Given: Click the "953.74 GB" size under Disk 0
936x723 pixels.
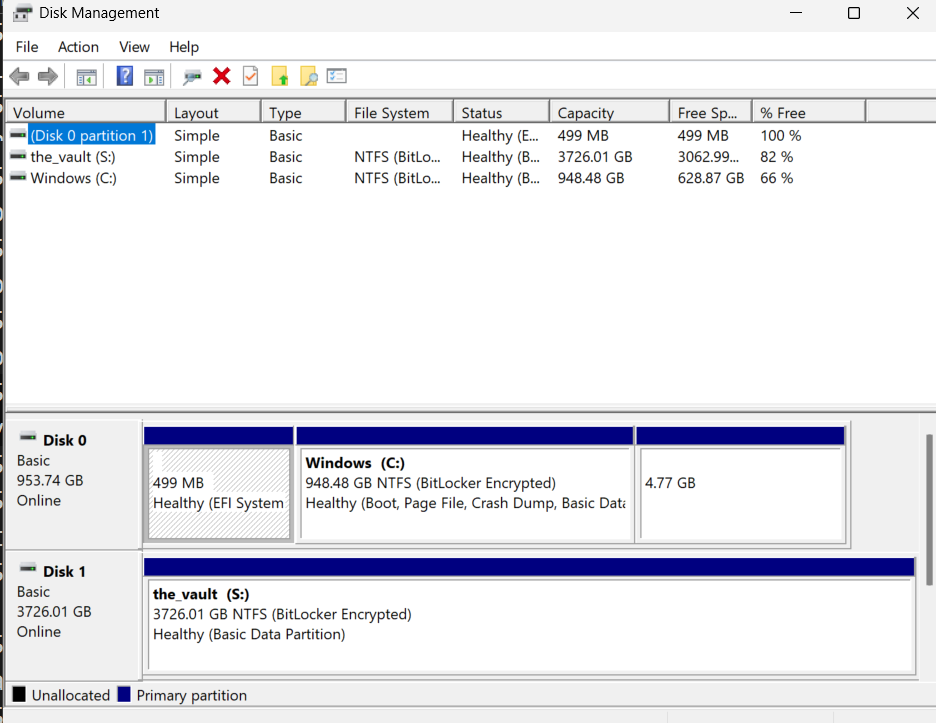Looking at the screenshot, I should [x=50, y=480].
